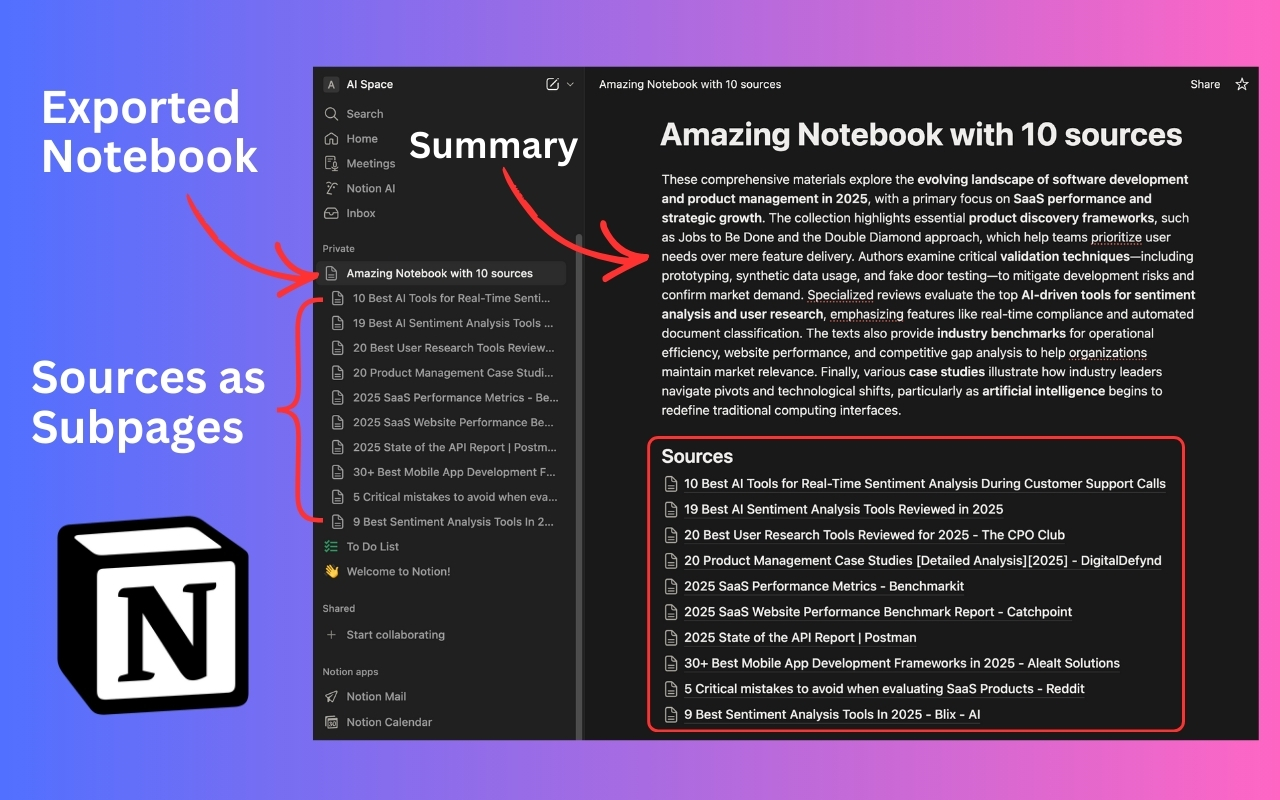Select the To Do List page
The image size is (1280, 800).
(x=374, y=546)
